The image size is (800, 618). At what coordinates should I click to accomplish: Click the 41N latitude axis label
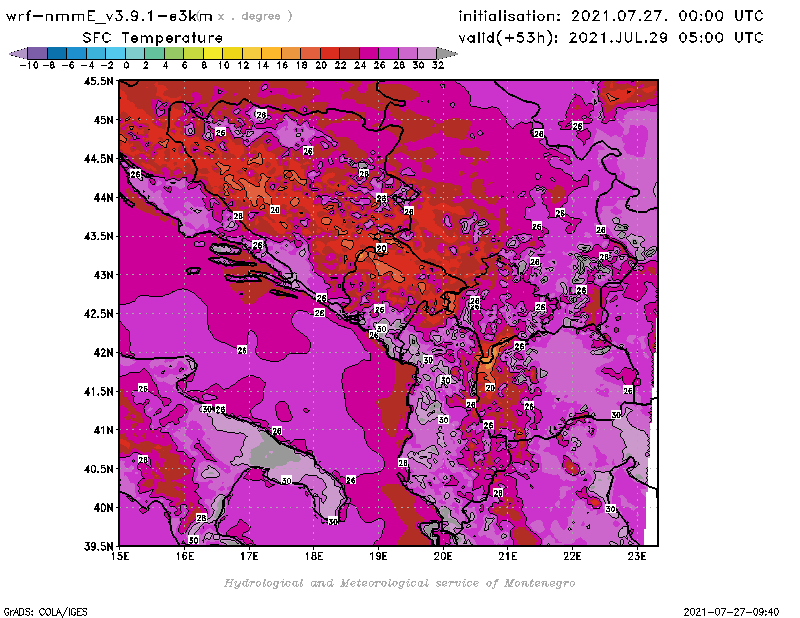[103, 430]
